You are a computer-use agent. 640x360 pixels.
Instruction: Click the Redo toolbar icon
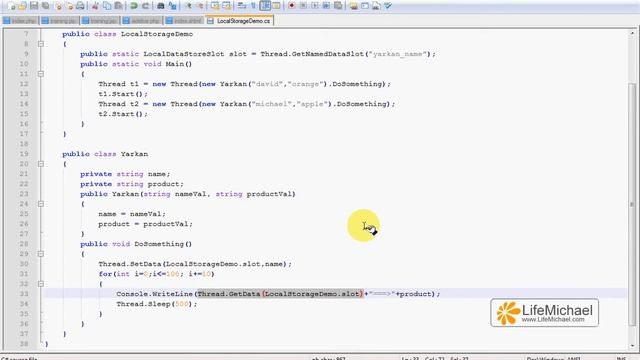click(145, 6)
